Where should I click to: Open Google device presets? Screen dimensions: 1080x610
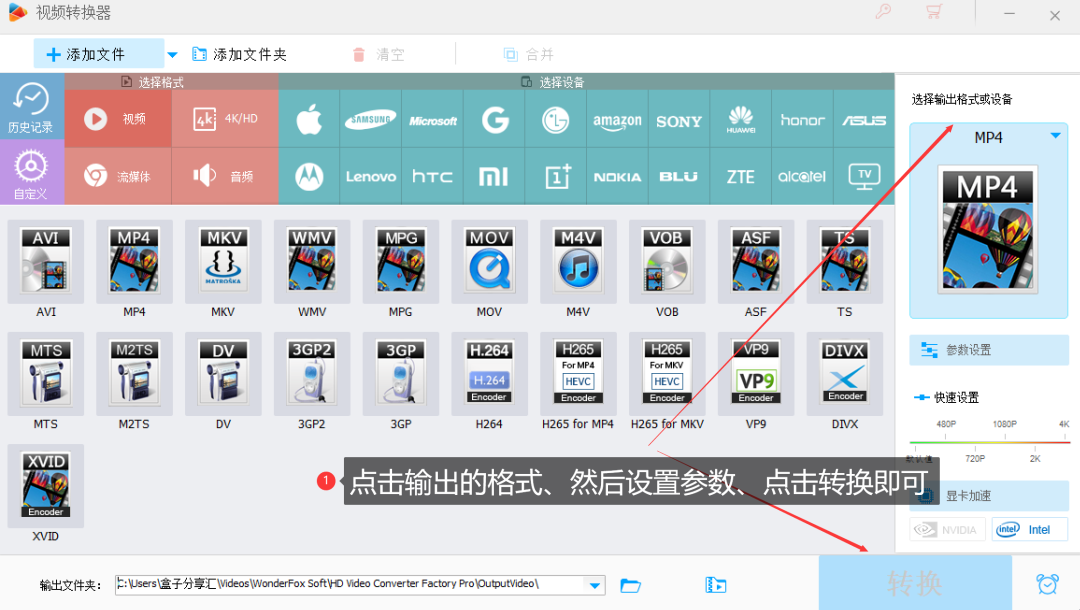tap(495, 119)
